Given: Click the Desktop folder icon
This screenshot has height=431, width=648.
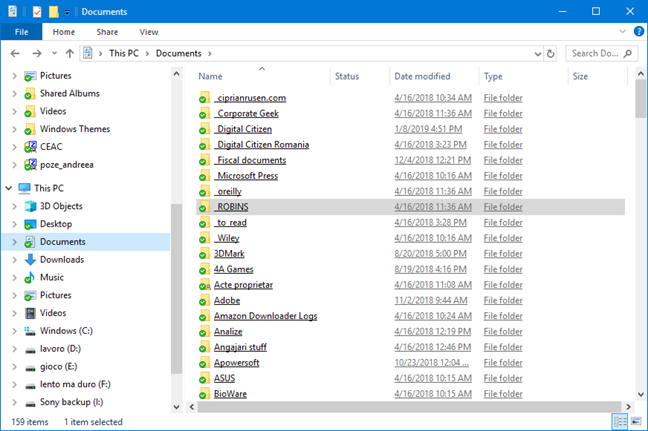Looking at the screenshot, I should [x=30, y=224].
